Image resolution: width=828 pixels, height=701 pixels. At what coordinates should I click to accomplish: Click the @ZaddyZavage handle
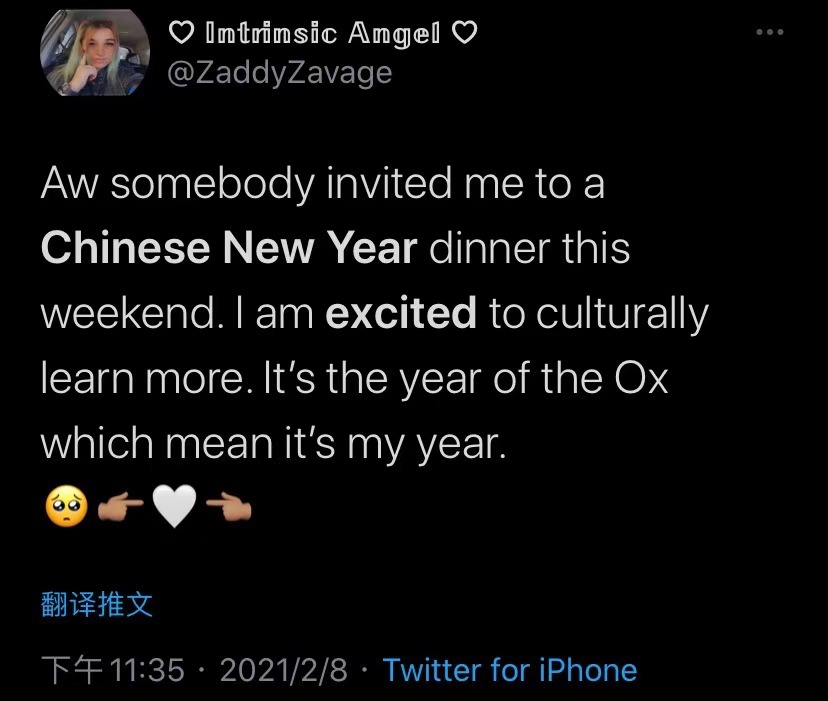click(279, 72)
